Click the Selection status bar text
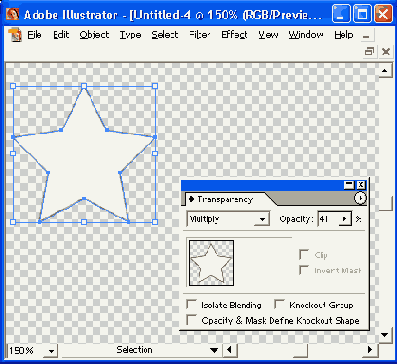The height and width of the screenshot is (364, 397). pyautogui.click(x=134, y=350)
